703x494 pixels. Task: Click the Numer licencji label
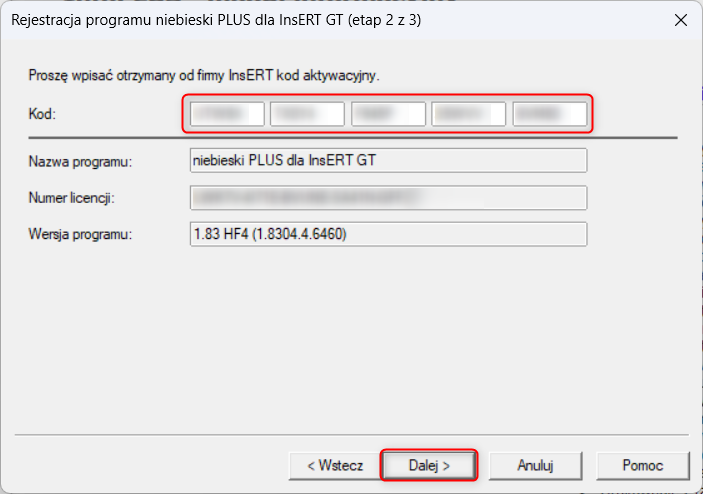[x=72, y=198]
